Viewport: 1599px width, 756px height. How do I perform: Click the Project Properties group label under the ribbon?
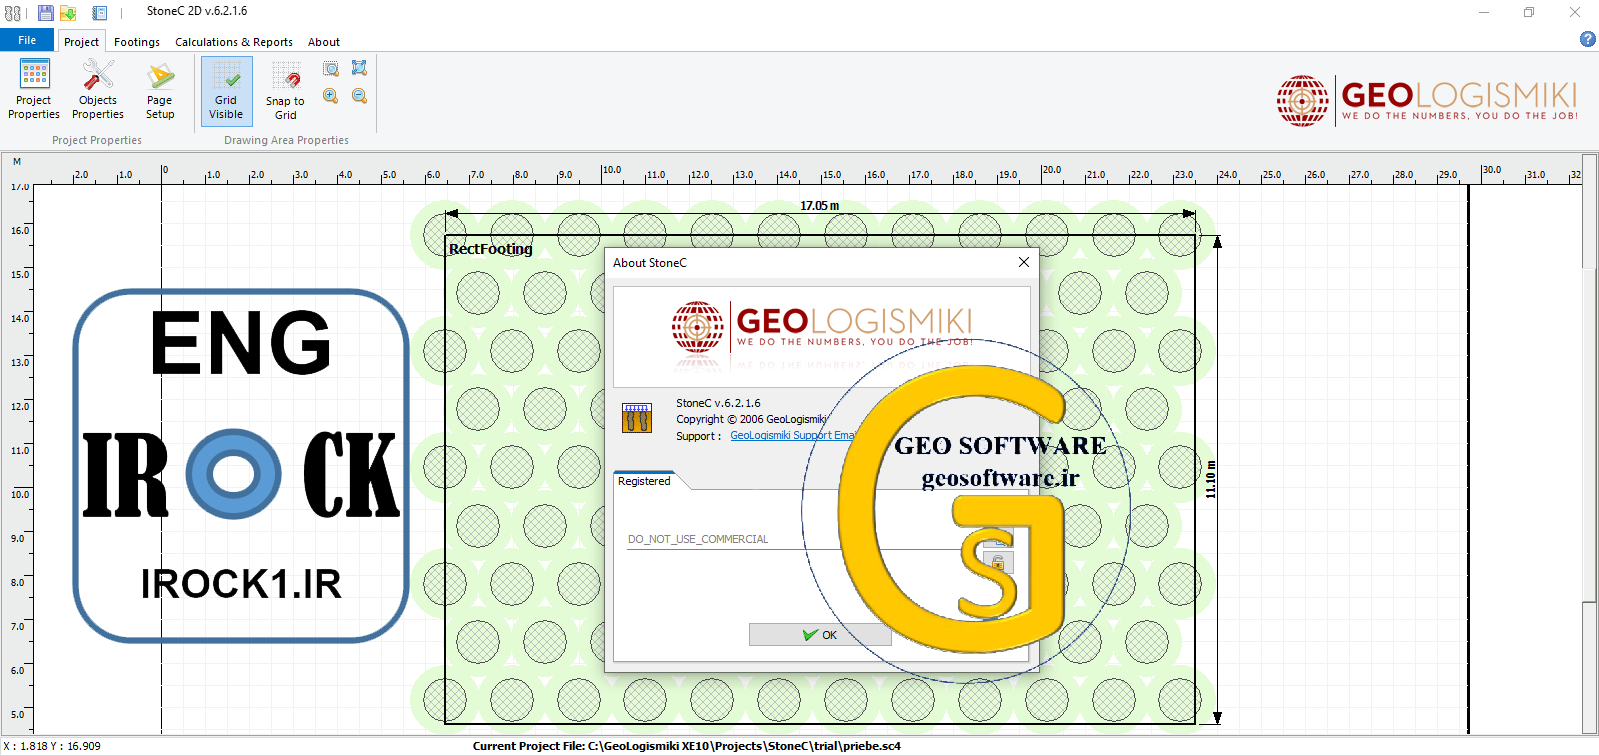coord(97,140)
